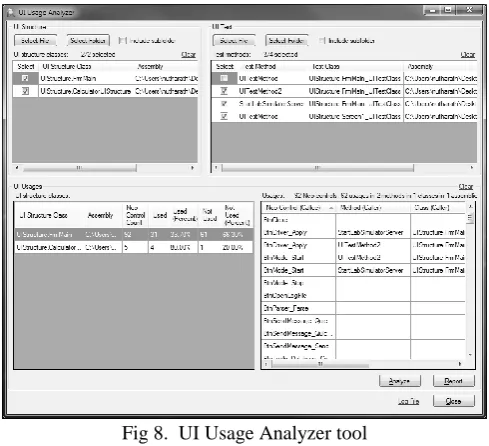Toggle select checkbox of the StartLabSimulatorServer test row
Viewport: 489px width, 446px height.
[224, 104]
